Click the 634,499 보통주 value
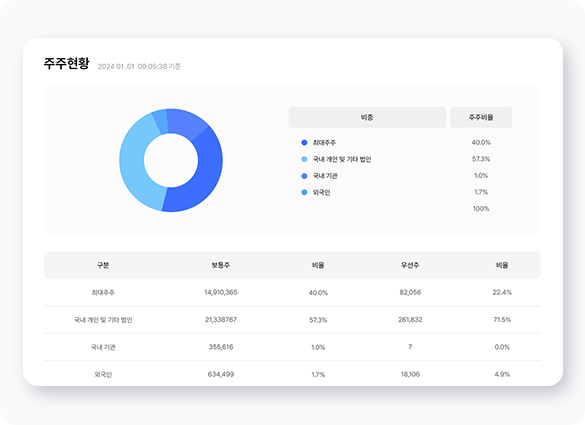This screenshot has height=425, width=585. tap(220, 374)
